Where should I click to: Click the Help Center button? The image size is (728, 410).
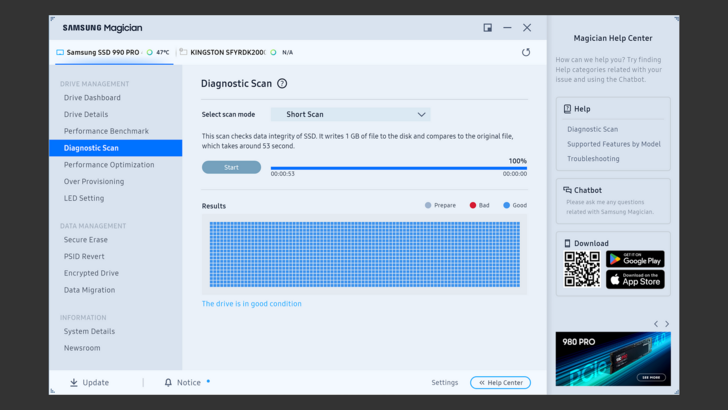pyautogui.click(x=500, y=382)
